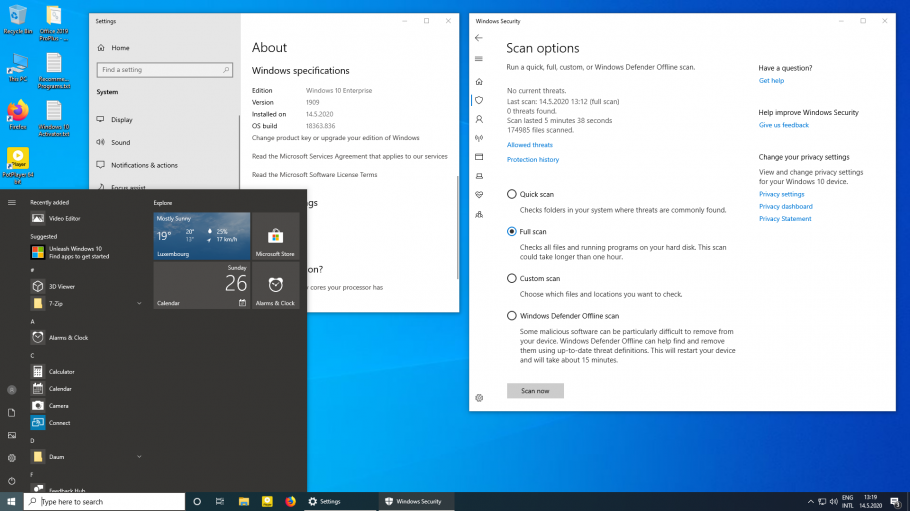Select the Custom scan option
The height and width of the screenshot is (511, 910).
tap(512, 278)
